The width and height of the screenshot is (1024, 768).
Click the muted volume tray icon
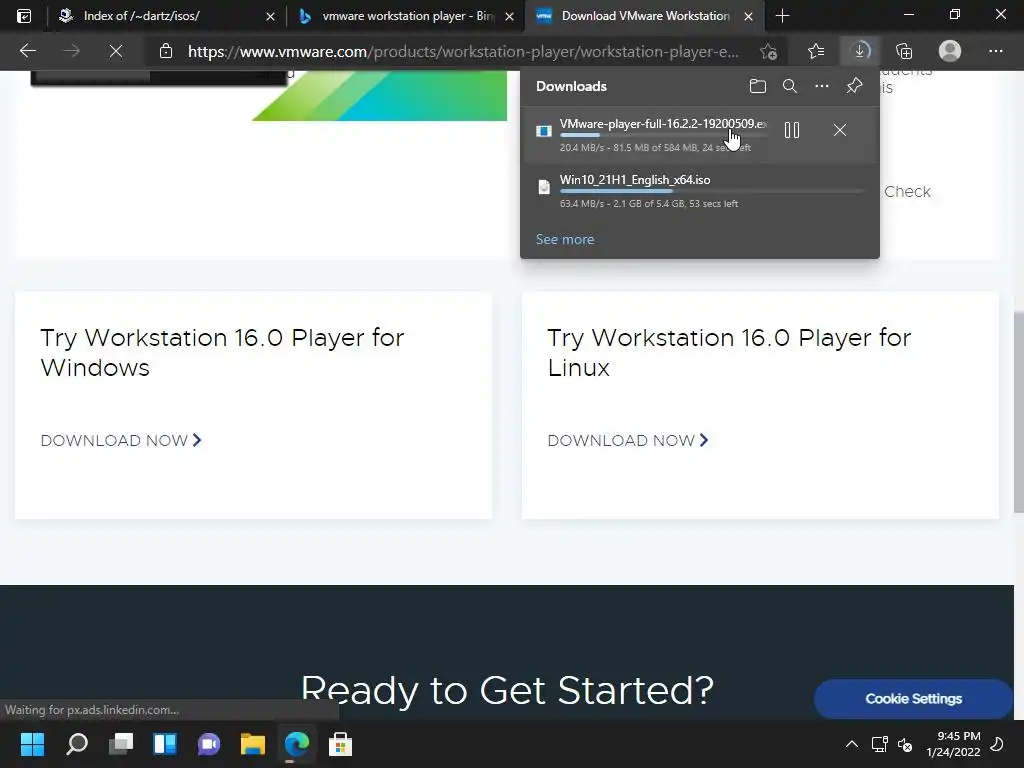pyautogui.click(x=904, y=744)
